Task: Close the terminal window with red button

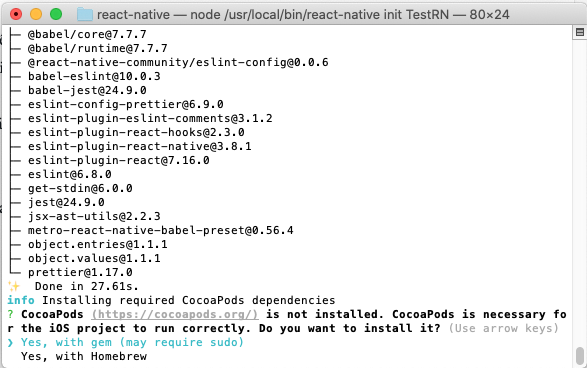Action: tap(16, 14)
